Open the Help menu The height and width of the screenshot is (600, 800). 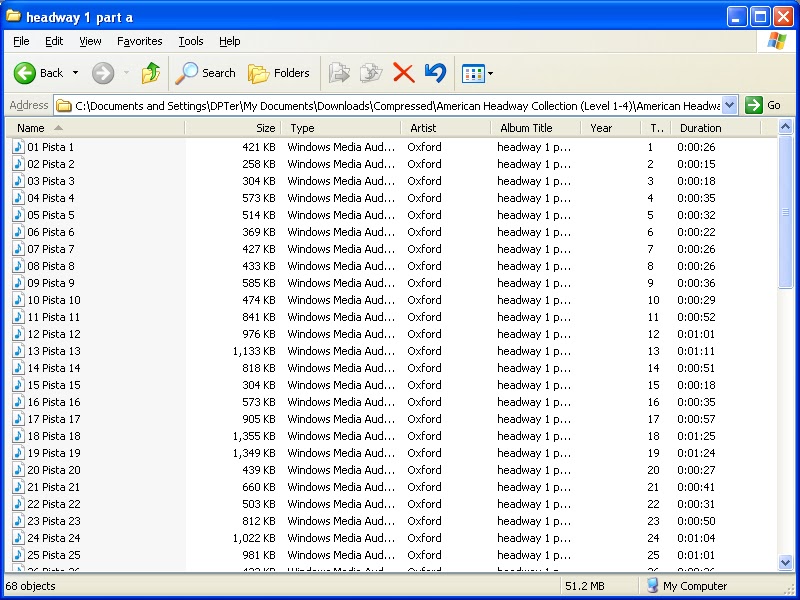(230, 41)
